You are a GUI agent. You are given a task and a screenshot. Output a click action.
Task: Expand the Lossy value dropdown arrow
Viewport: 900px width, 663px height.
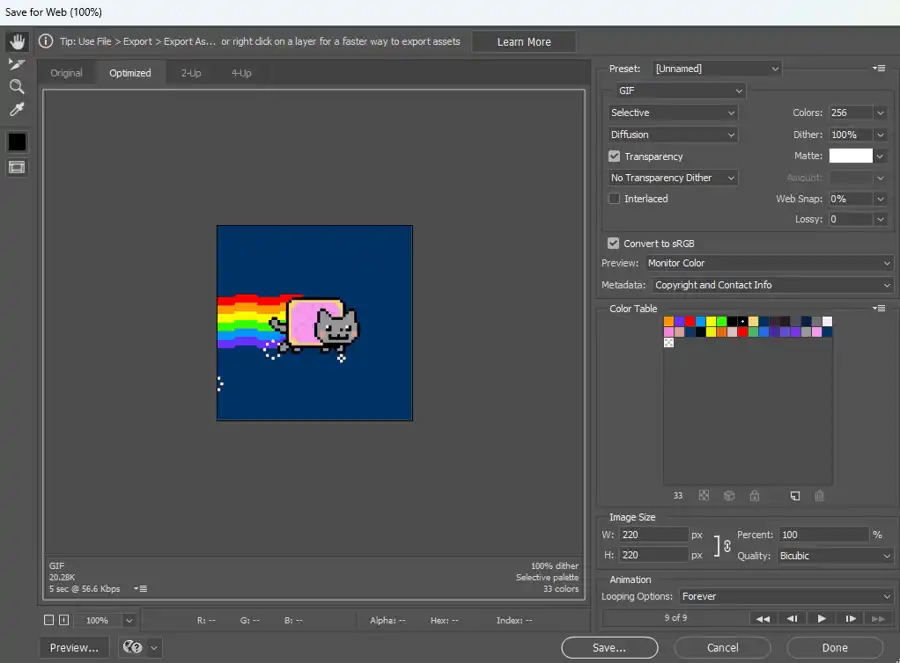pyautogui.click(x=880, y=219)
